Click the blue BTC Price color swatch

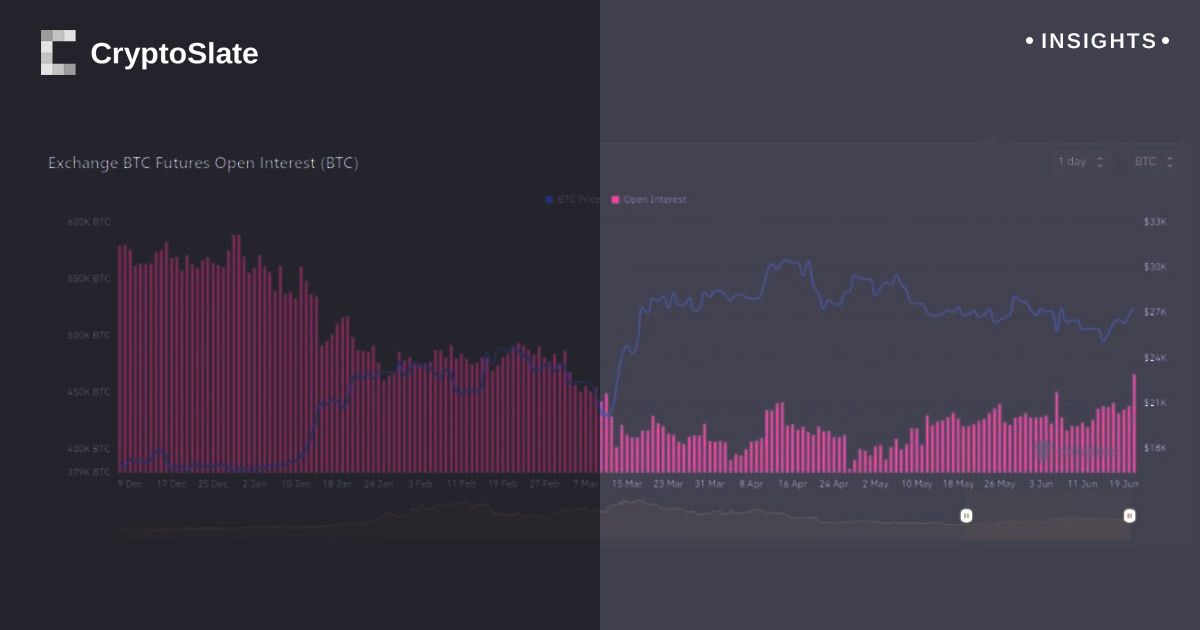coord(549,200)
